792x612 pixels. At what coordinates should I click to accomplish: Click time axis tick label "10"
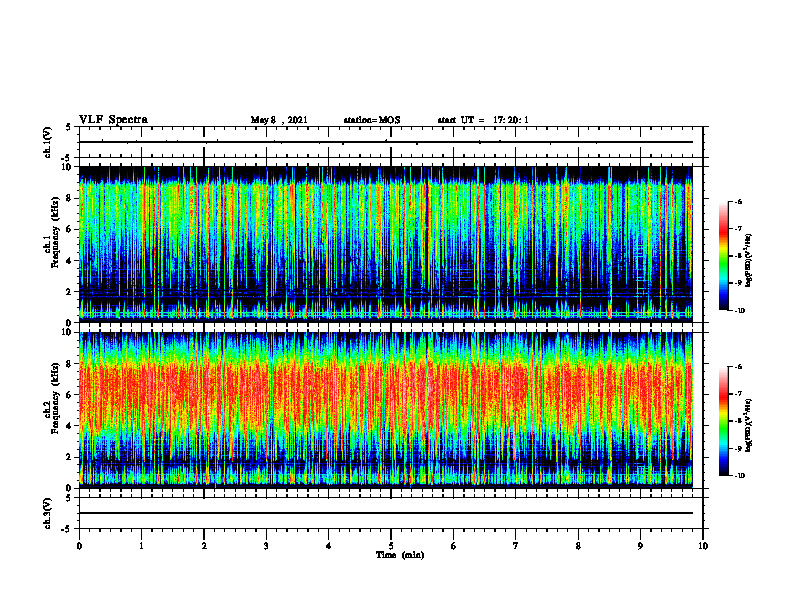click(703, 546)
